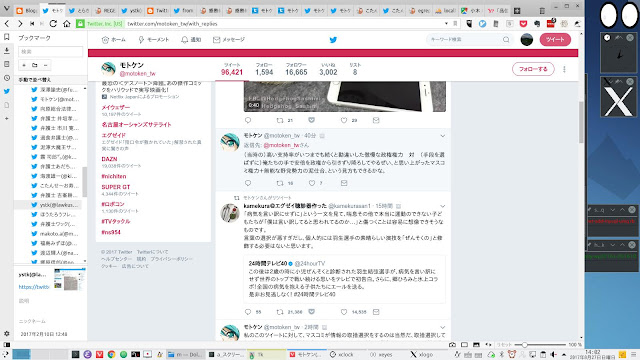Show profile Tweets count 96,421 tab

pyautogui.click(x=232, y=69)
